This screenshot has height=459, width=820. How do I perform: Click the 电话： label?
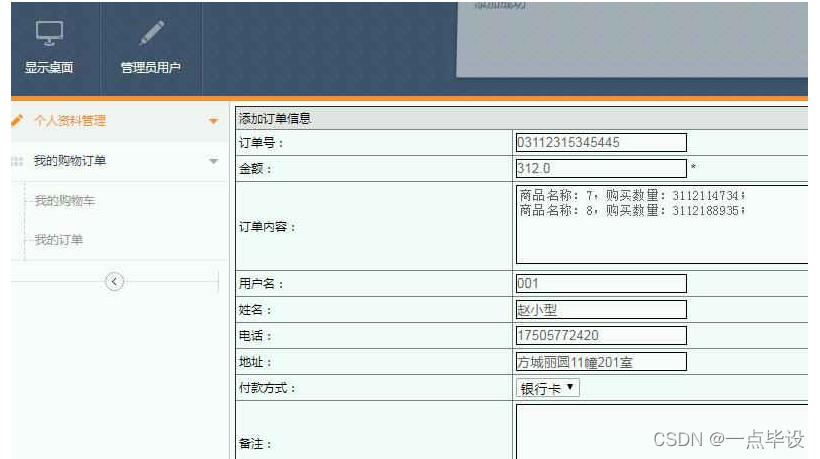point(255,336)
